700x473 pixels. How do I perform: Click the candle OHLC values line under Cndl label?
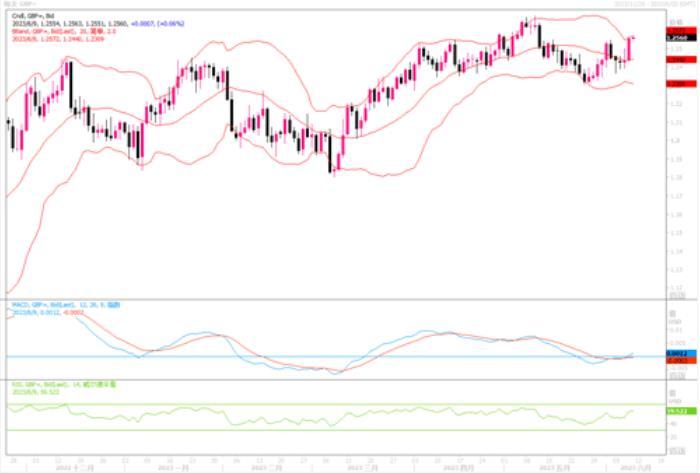click(80, 22)
